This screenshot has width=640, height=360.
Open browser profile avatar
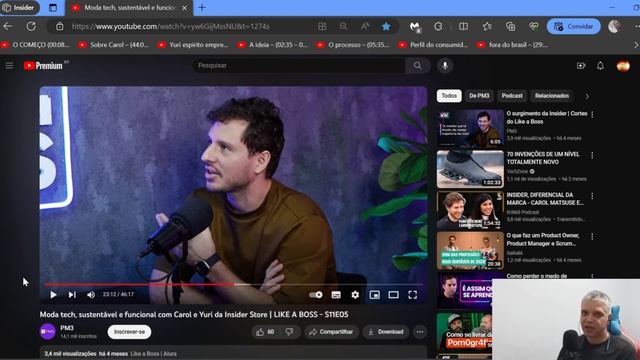point(615,27)
